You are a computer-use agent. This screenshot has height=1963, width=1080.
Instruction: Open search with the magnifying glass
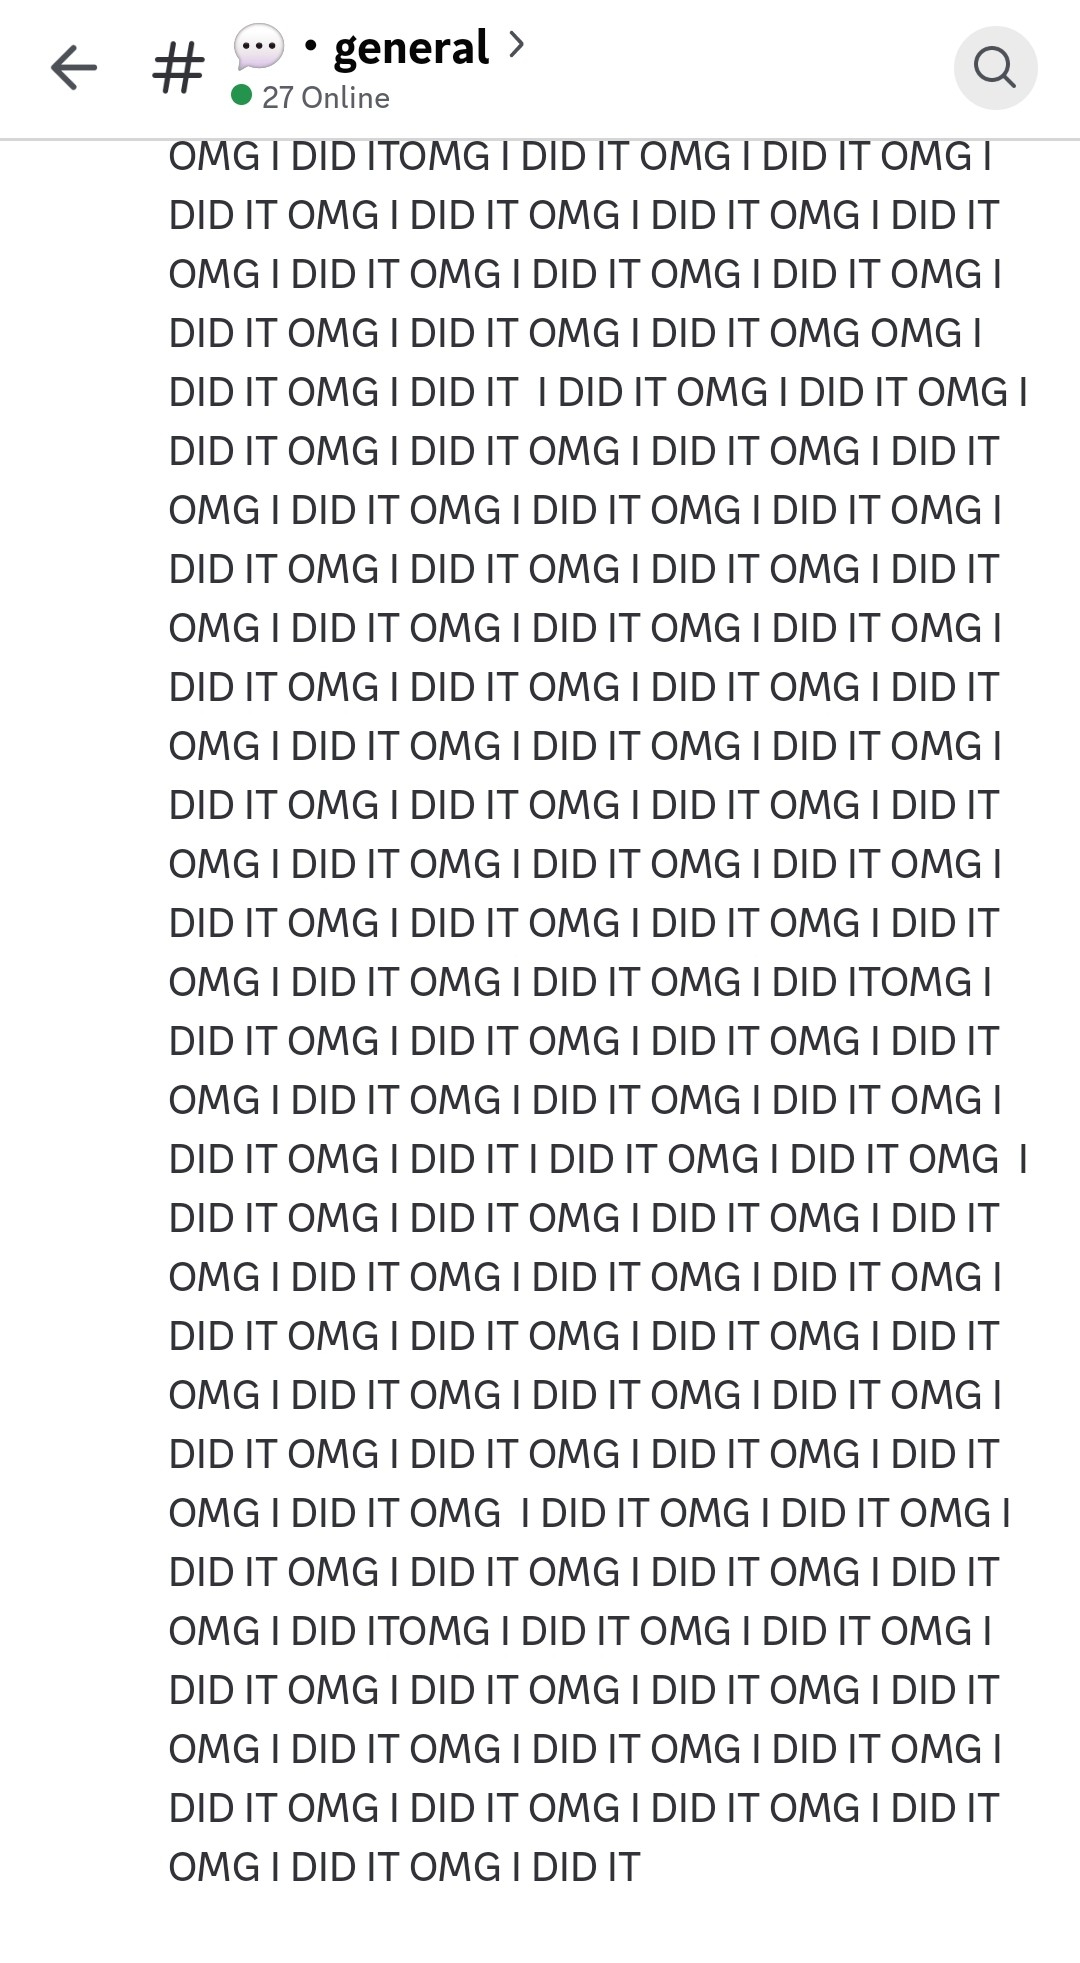(995, 68)
